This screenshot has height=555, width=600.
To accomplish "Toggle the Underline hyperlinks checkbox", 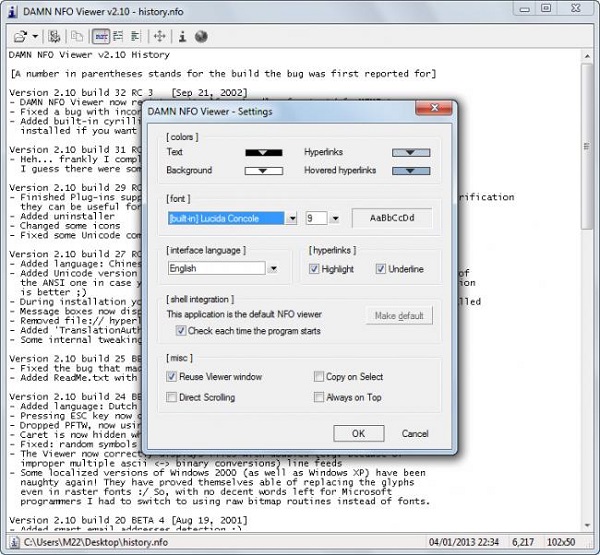I will pyautogui.click(x=380, y=269).
